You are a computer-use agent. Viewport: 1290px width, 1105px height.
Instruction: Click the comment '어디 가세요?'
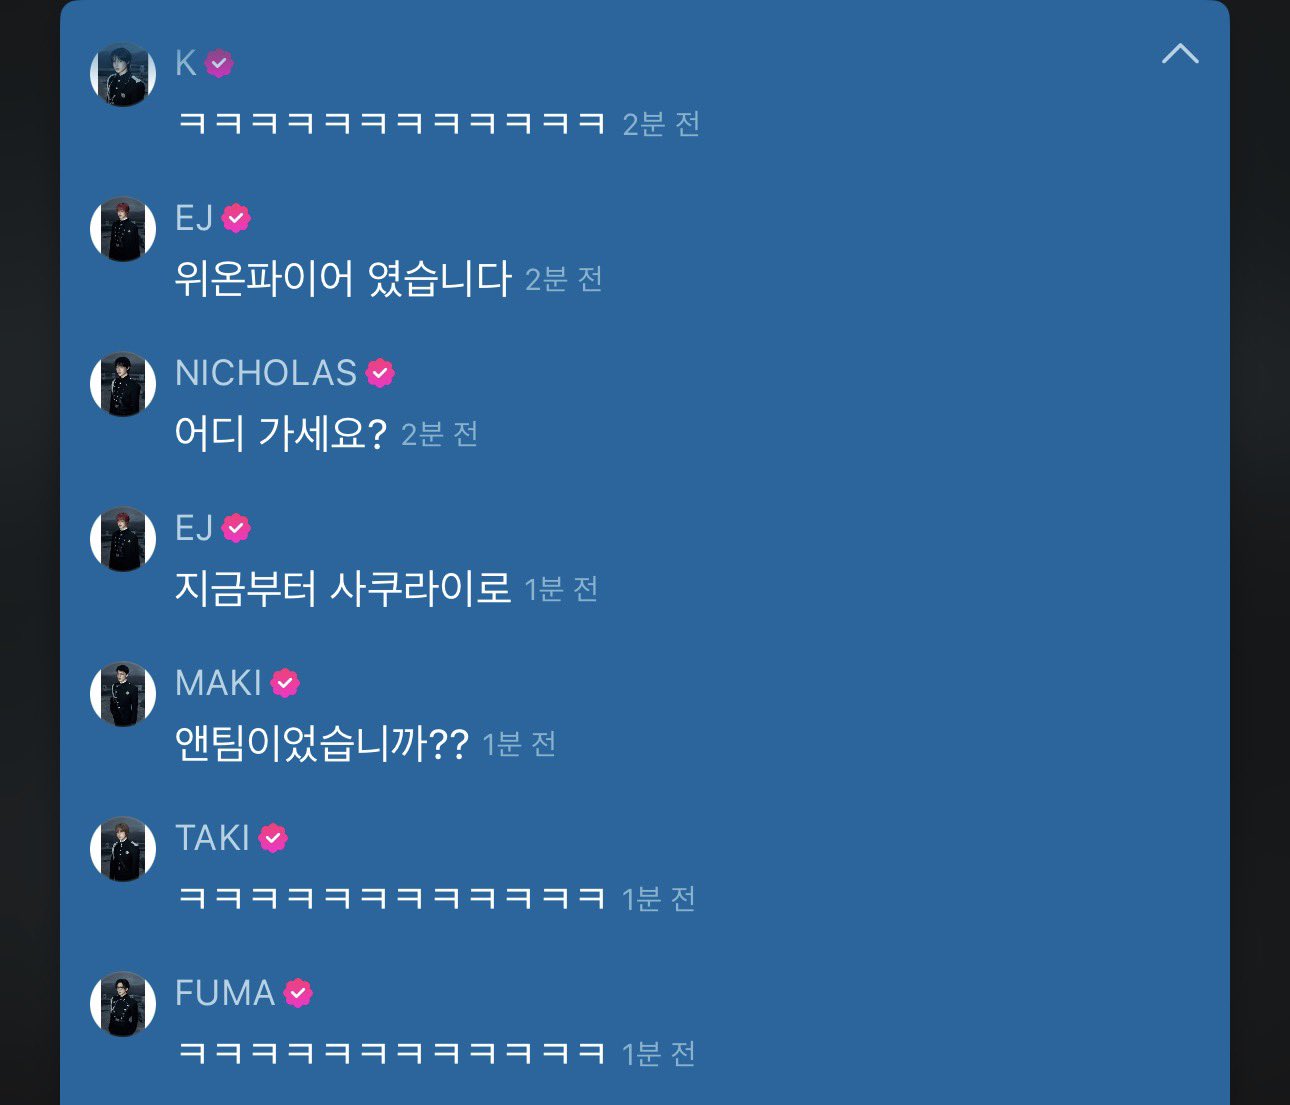(x=280, y=433)
